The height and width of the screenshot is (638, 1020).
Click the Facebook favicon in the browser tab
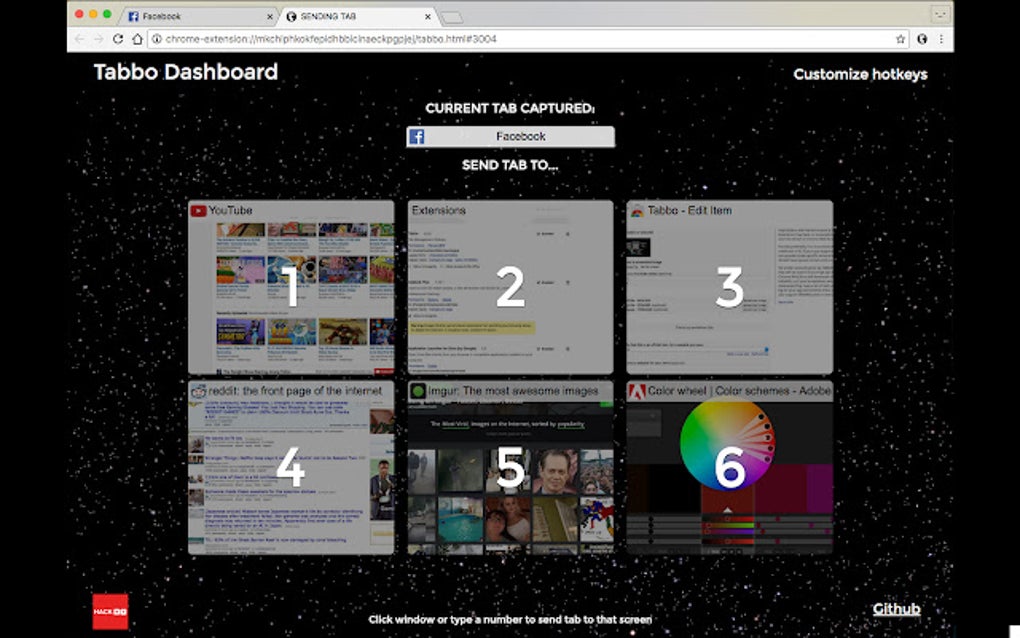(133, 16)
